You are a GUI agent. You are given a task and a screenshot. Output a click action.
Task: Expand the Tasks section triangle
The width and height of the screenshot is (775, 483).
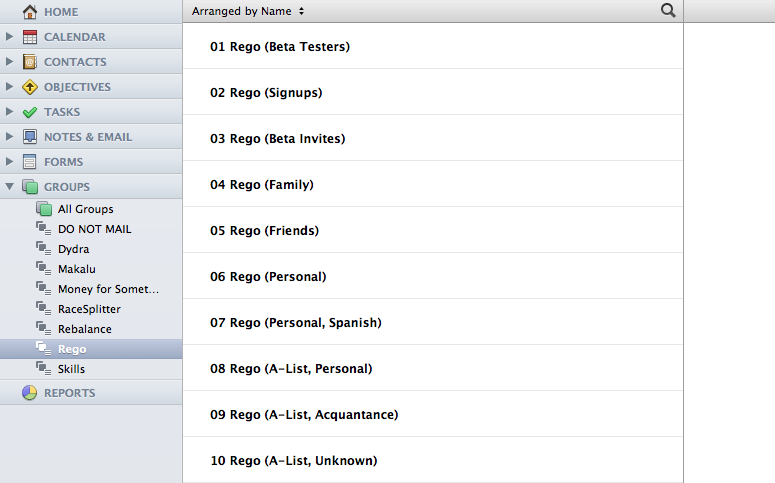click(9, 111)
